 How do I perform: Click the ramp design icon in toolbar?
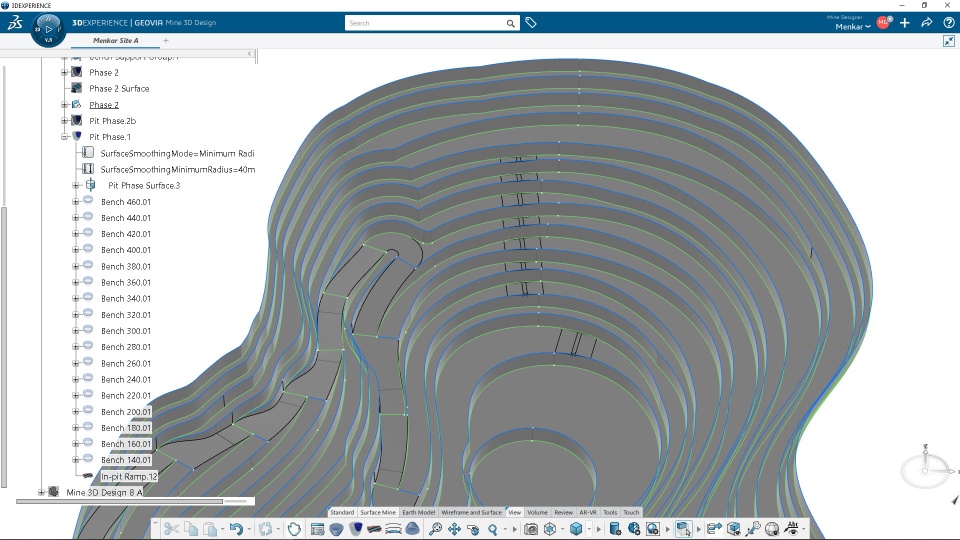[374, 529]
